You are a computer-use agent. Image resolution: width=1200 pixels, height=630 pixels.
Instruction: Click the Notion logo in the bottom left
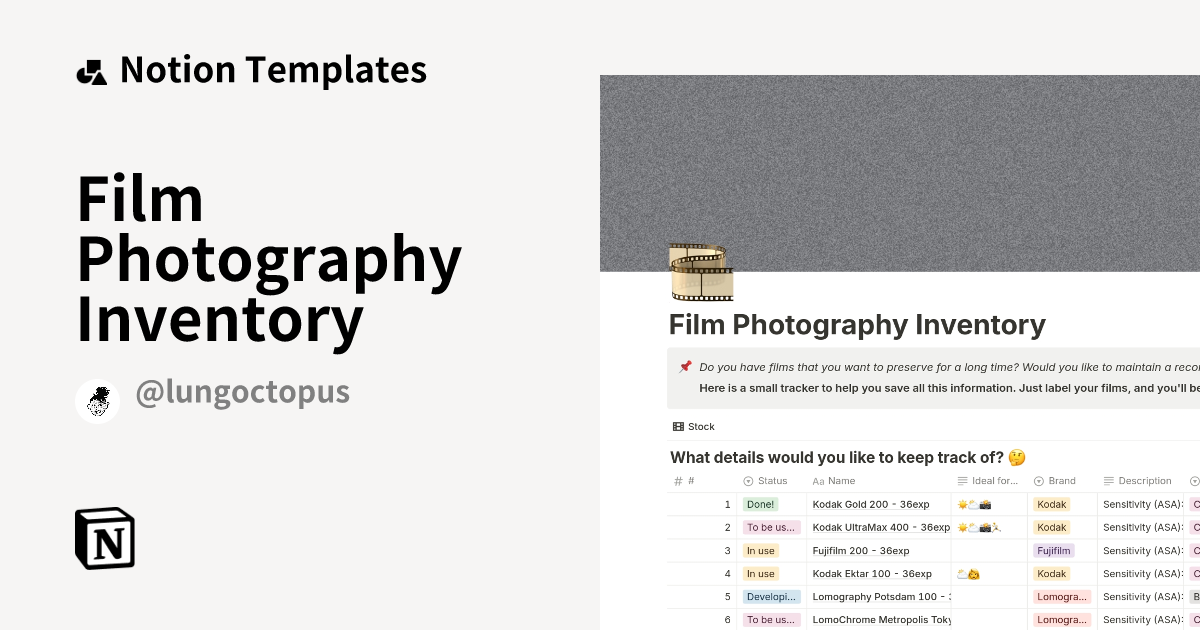tap(105, 538)
